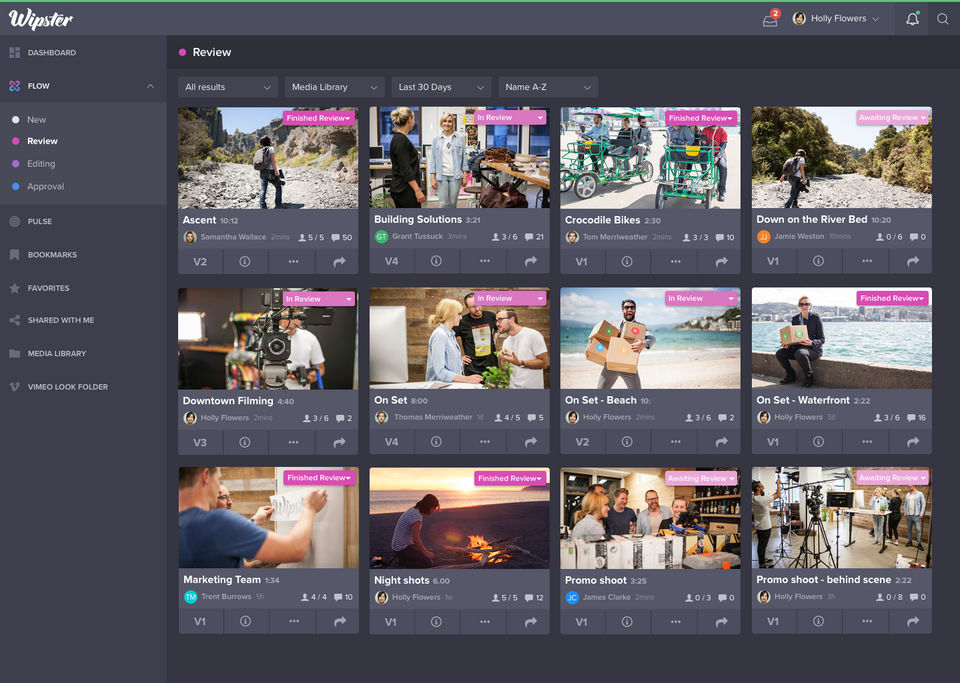The image size is (960, 683).
Task: Share Promo shoot - behind scene
Action: (x=913, y=621)
